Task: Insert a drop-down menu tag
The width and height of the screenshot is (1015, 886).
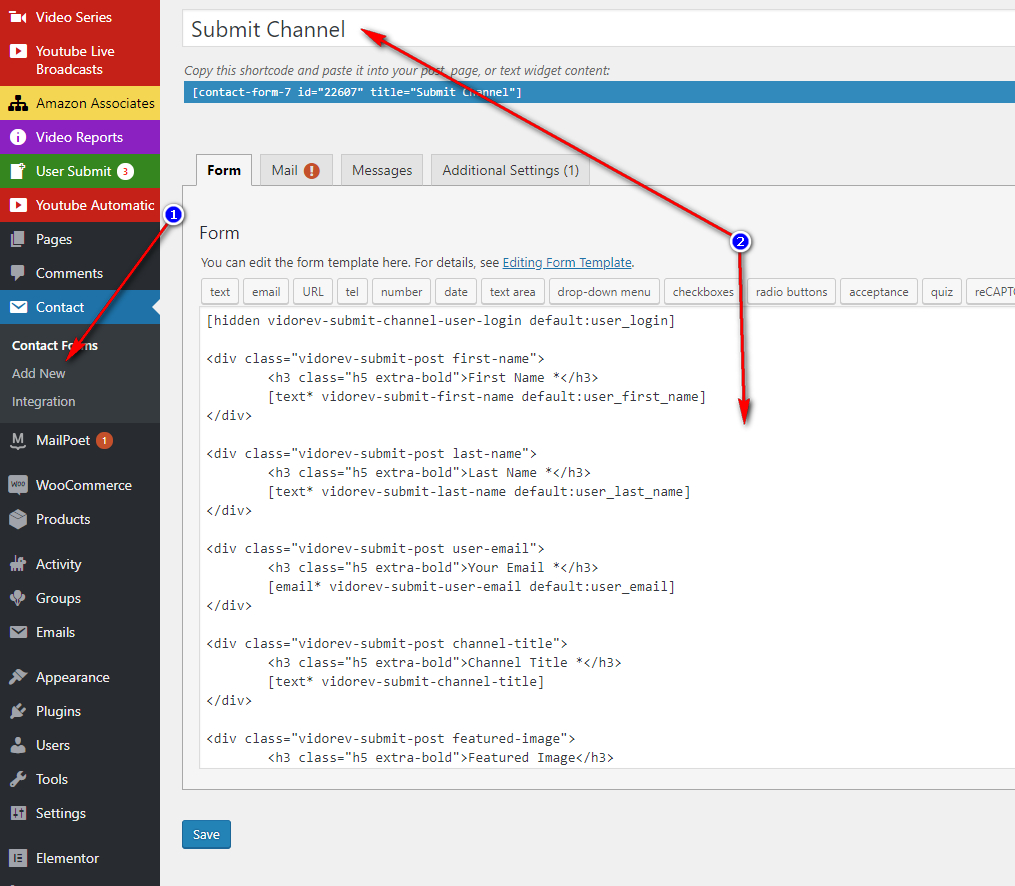Action: click(603, 292)
